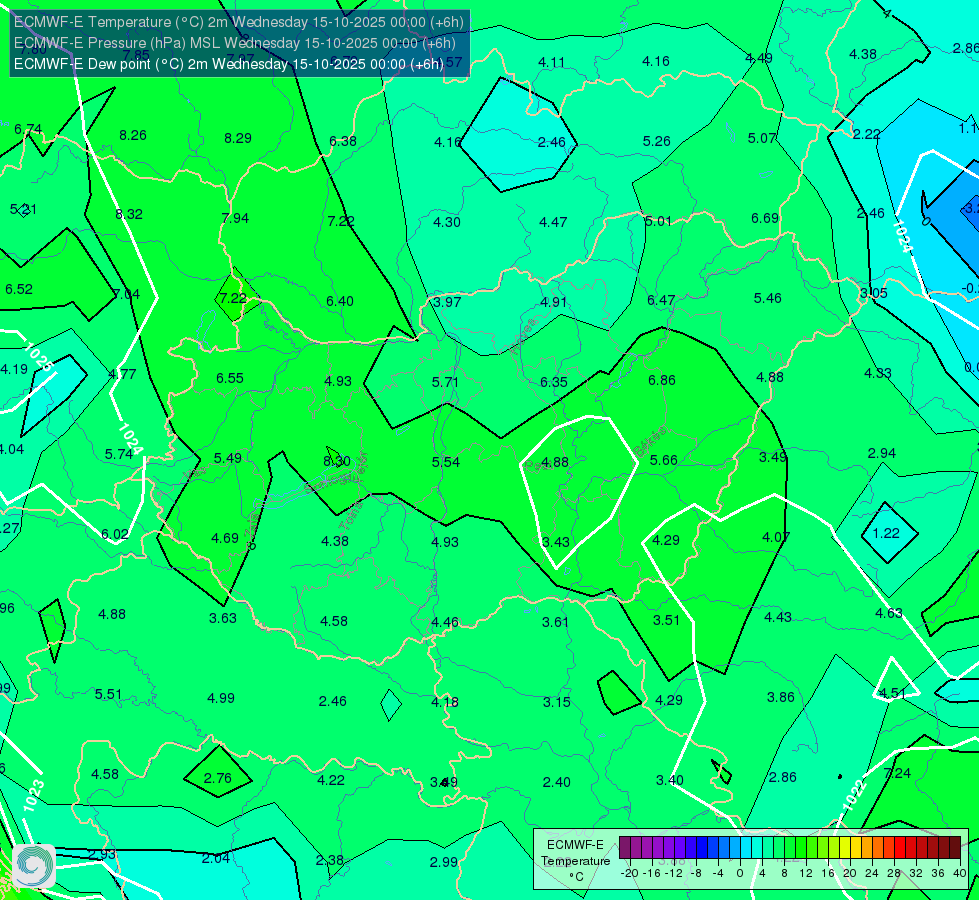Select the ECMWF-E Pressure MSL layer label
The height and width of the screenshot is (900, 979).
[235, 43]
